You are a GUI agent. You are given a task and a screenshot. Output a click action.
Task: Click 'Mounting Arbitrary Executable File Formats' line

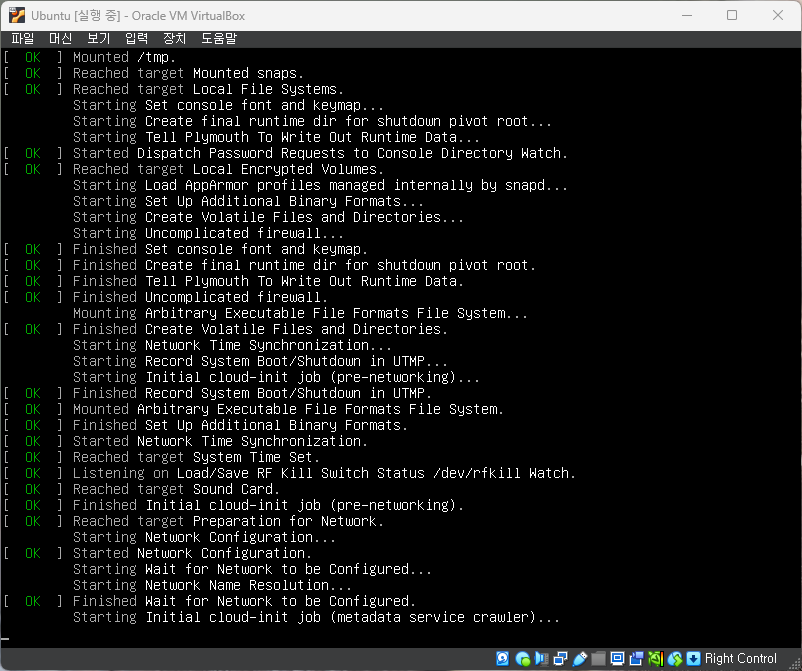point(300,313)
